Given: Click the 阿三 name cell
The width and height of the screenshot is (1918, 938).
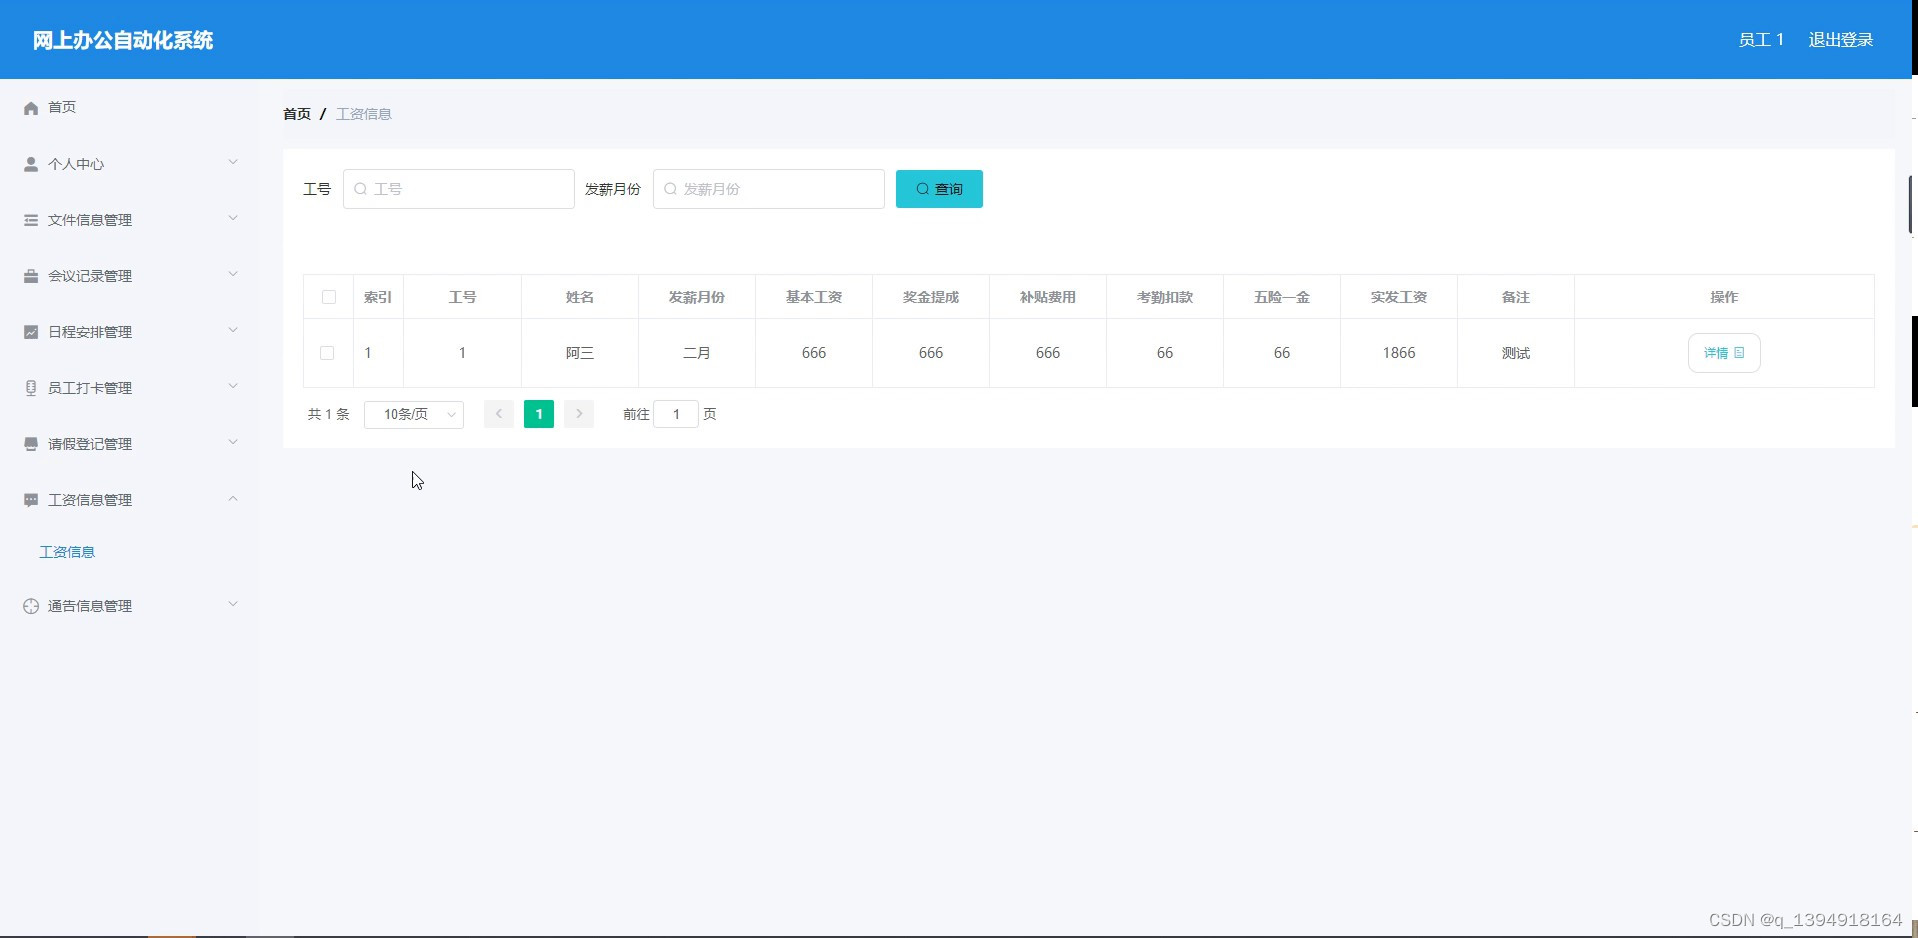Looking at the screenshot, I should [580, 353].
